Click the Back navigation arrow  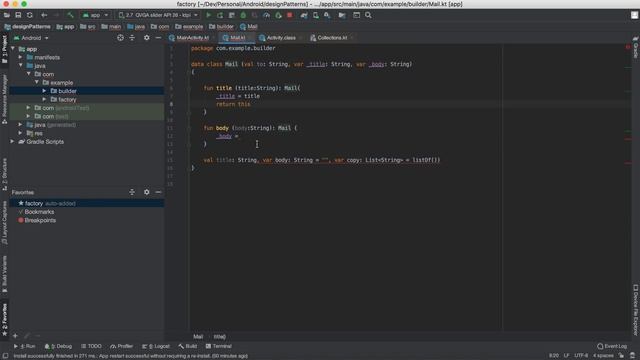(44, 15)
